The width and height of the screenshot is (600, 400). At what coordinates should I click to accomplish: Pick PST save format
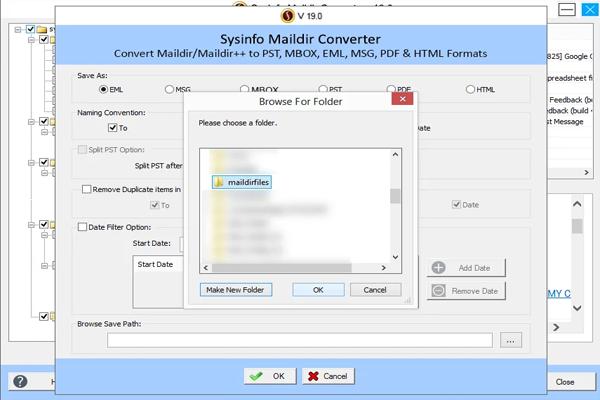point(323,89)
